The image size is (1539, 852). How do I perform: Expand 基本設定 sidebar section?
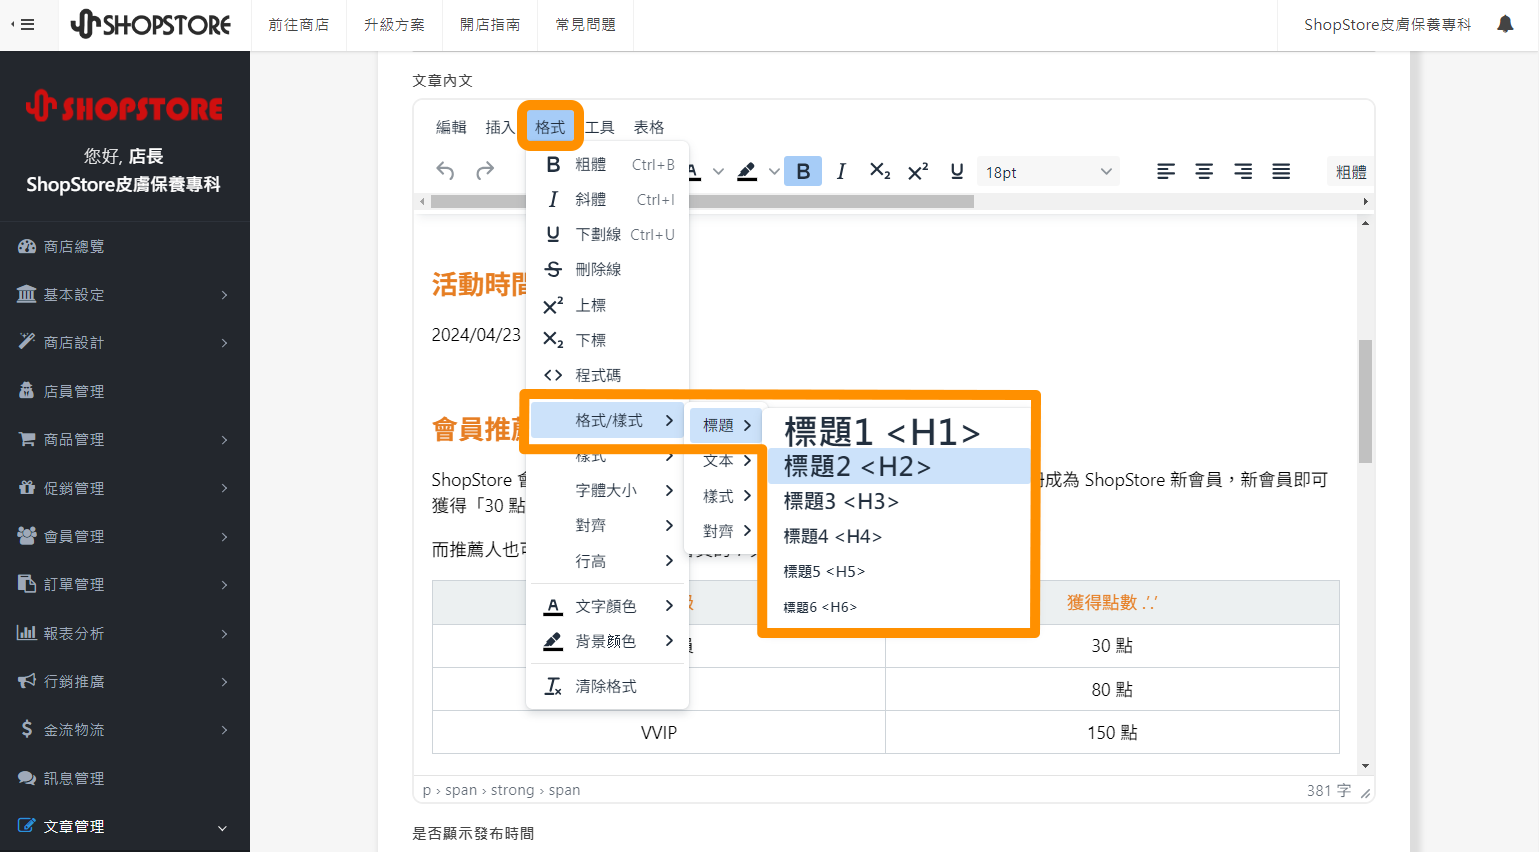[x=125, y=294]
